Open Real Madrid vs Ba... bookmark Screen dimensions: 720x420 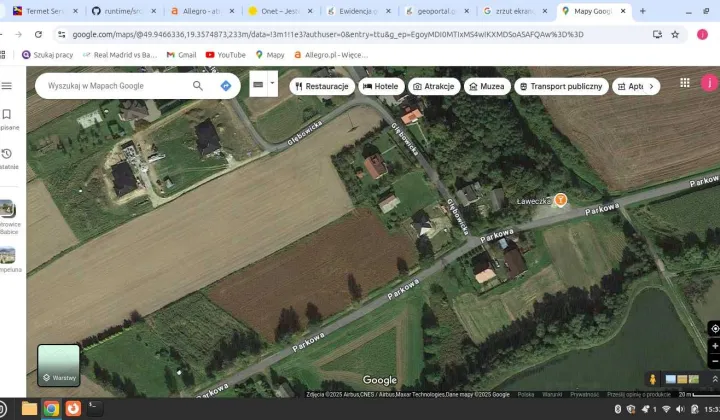coord(120,55)
